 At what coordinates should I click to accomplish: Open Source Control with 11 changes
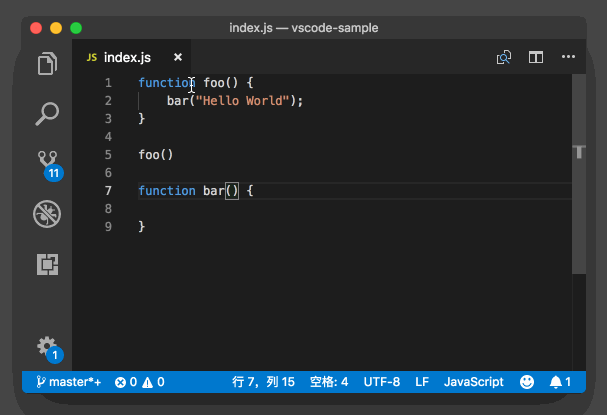(x=47, y=163)
